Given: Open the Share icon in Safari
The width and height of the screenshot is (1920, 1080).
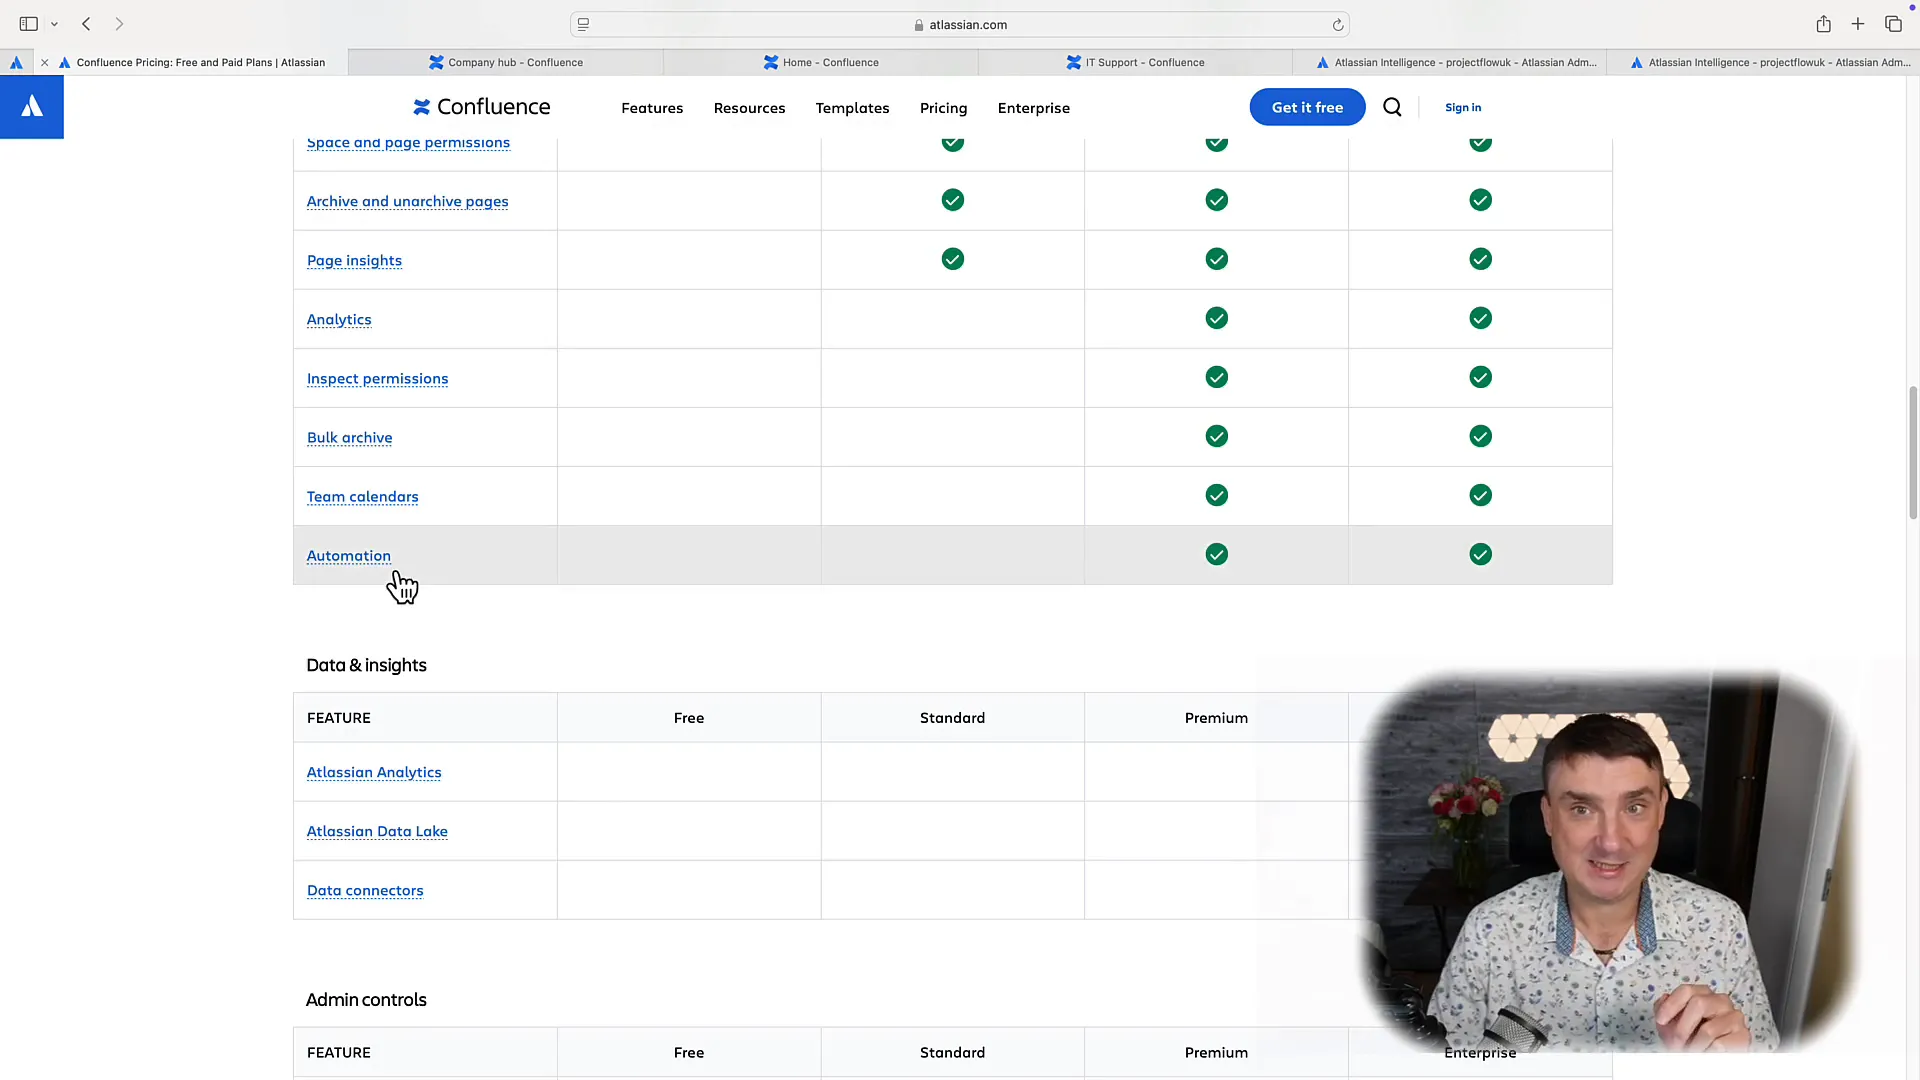Looking at the screenshot, I should pos(1823,24).
